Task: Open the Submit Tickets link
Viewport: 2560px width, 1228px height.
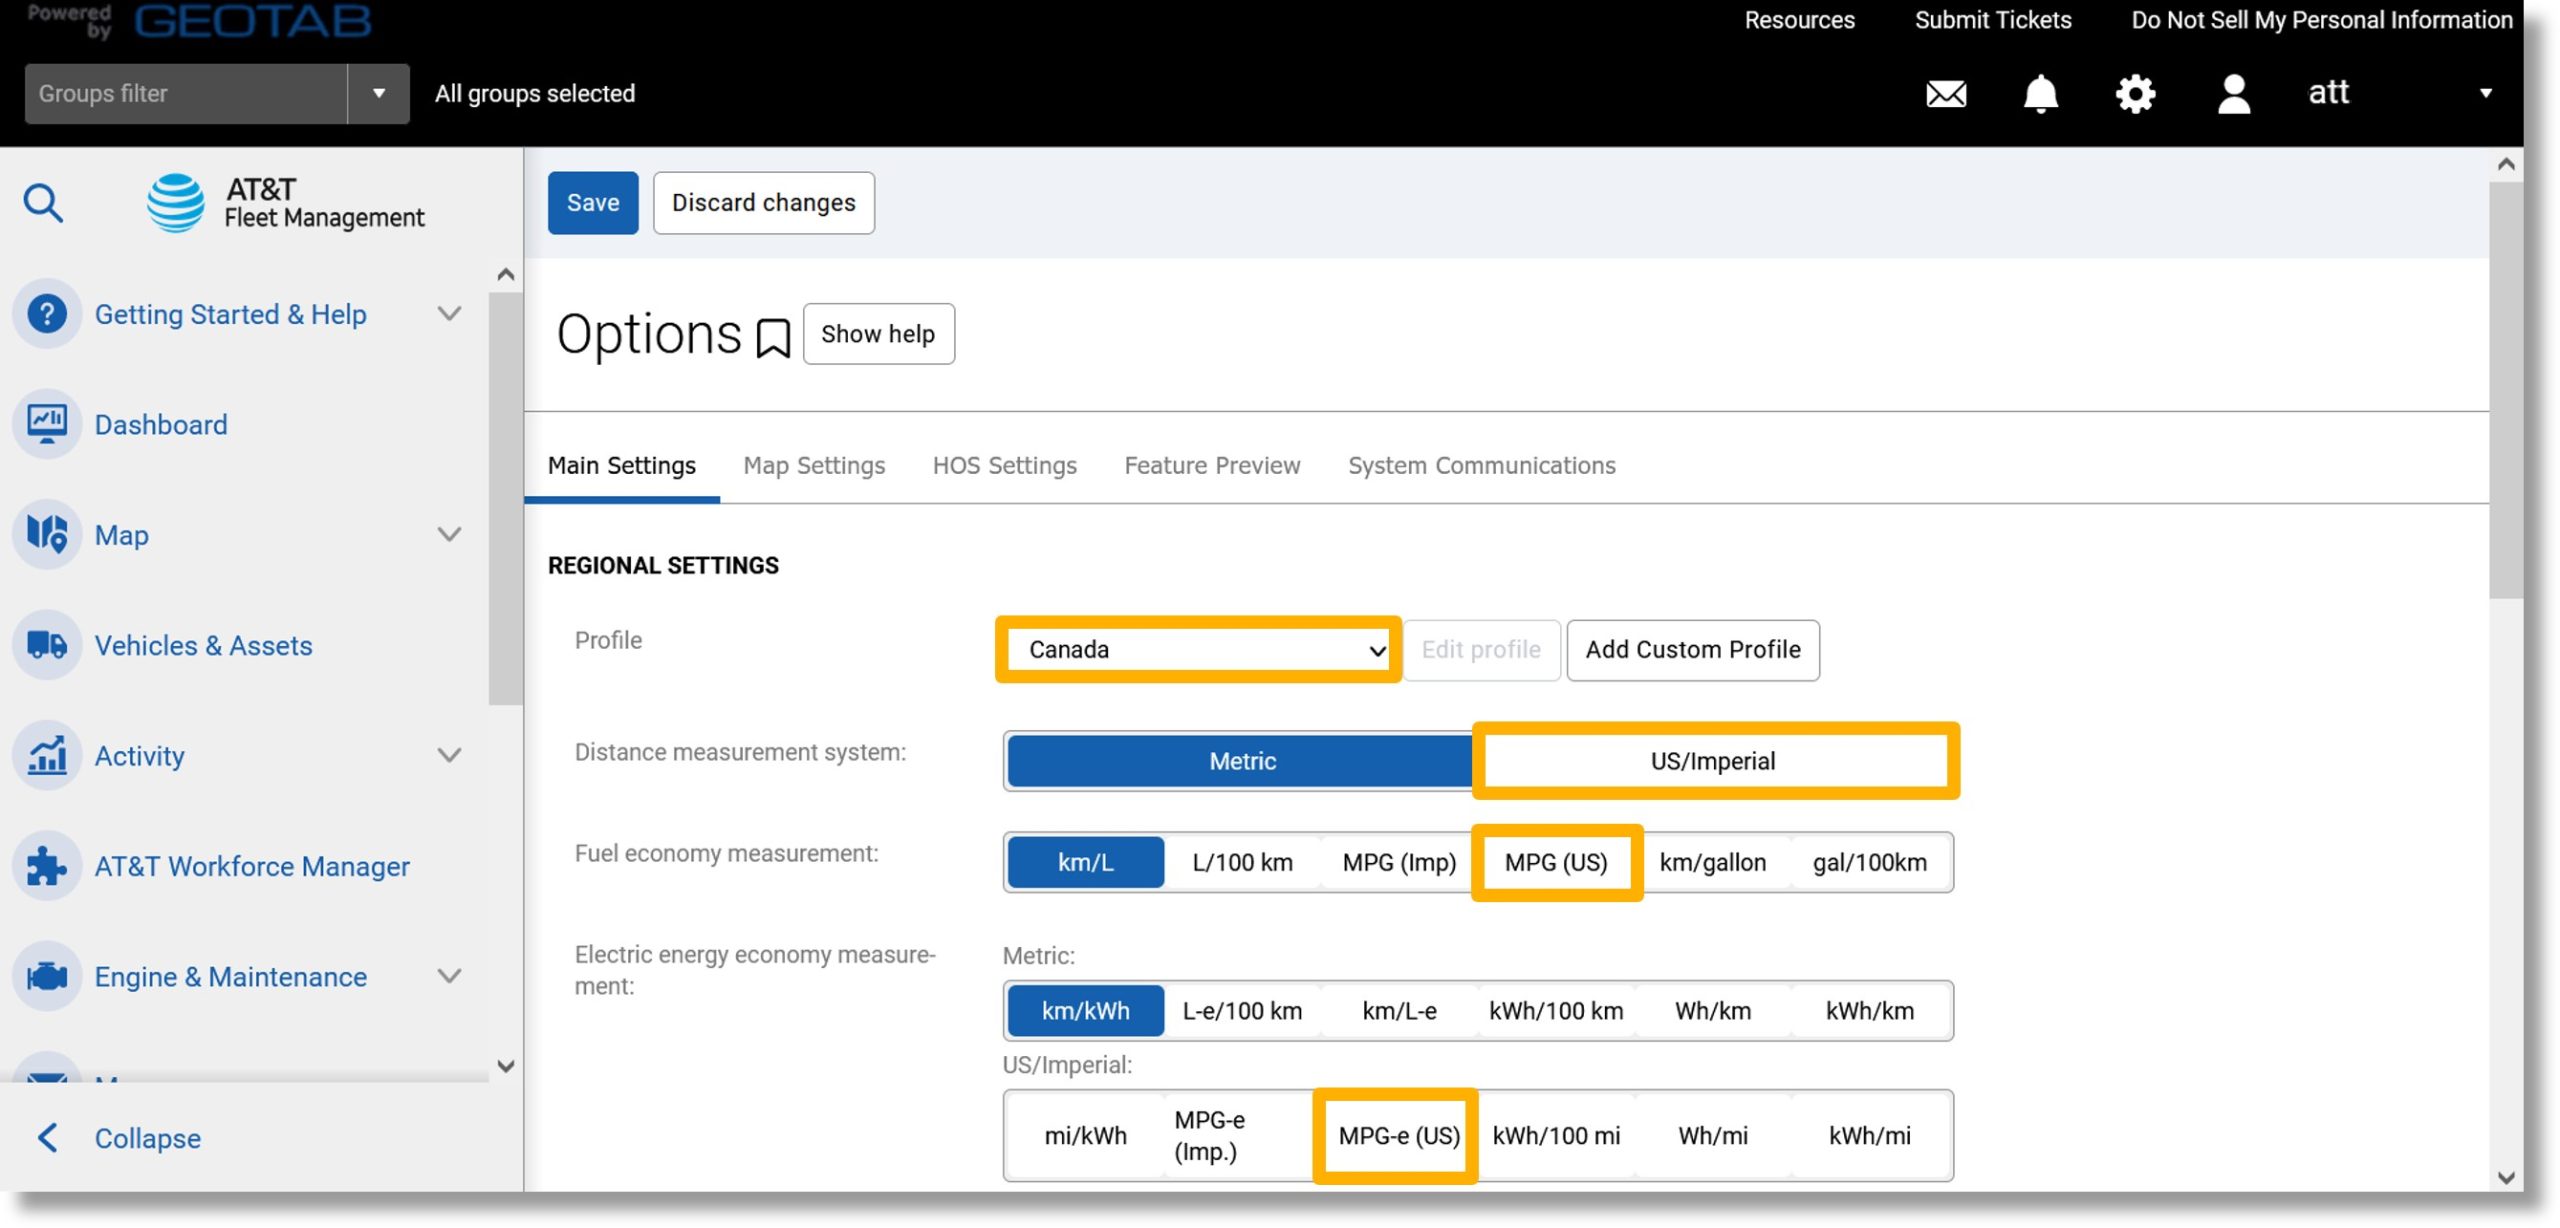Action: coord(1992,20)
